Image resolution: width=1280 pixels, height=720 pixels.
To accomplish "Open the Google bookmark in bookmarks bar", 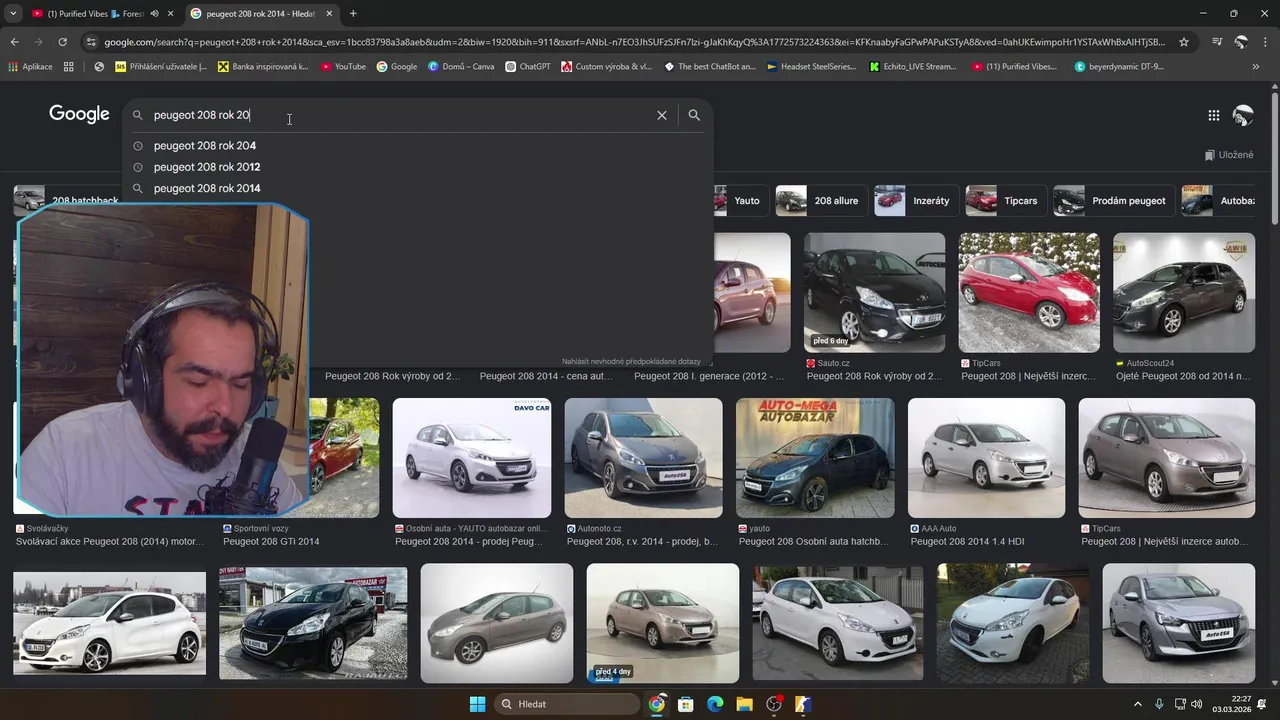I will coord(397,67).
